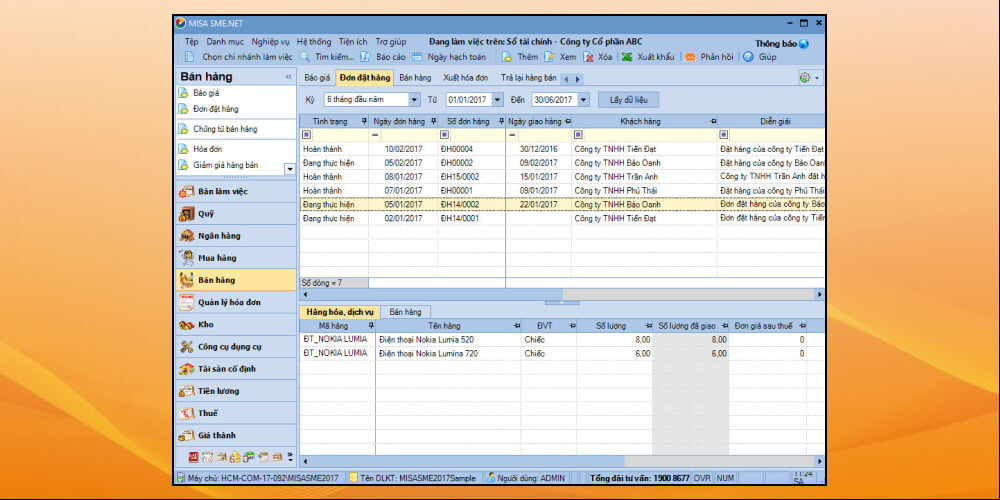Open help via the Giúp icon
This screenshot has width=1000, height=500.
749,57
